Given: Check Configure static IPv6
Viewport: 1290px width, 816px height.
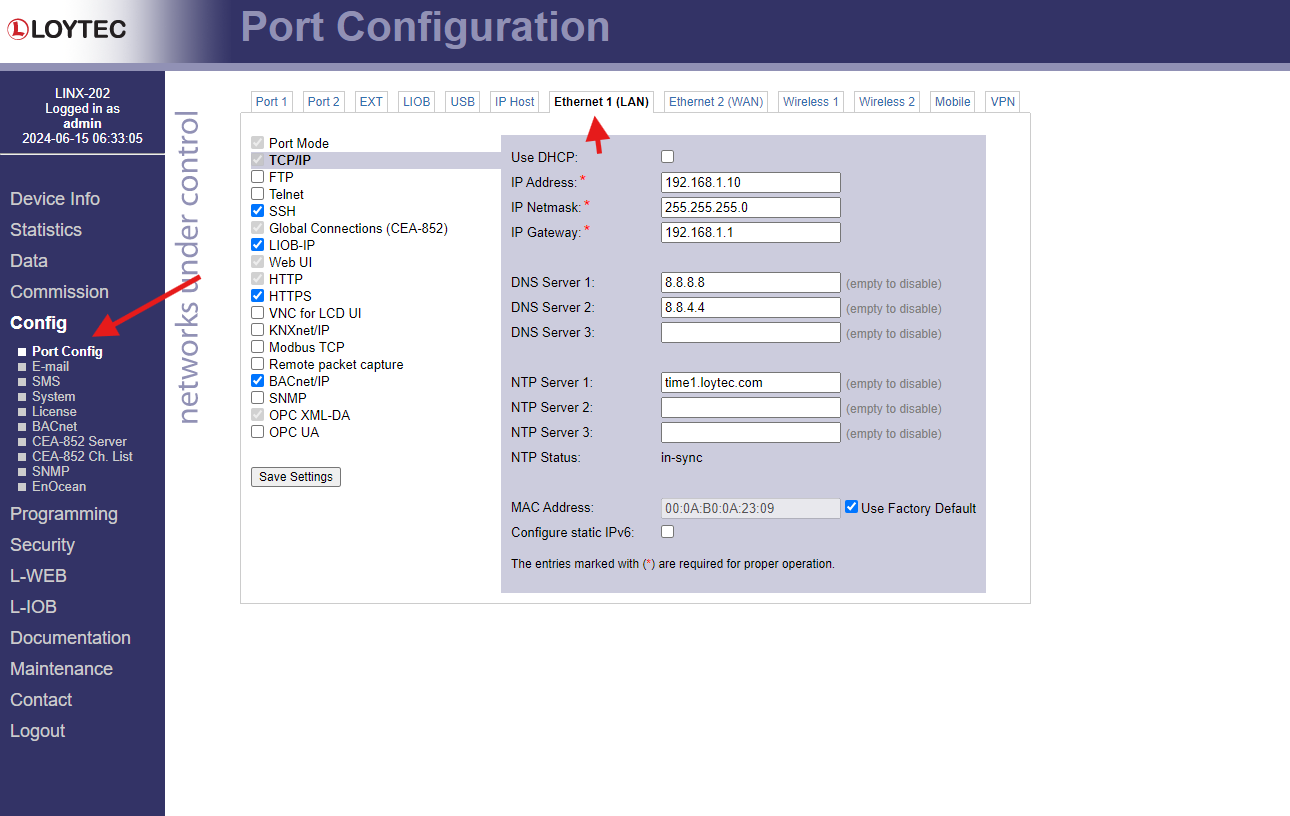Looking at the screenshot, I should [x=667, y=531].
